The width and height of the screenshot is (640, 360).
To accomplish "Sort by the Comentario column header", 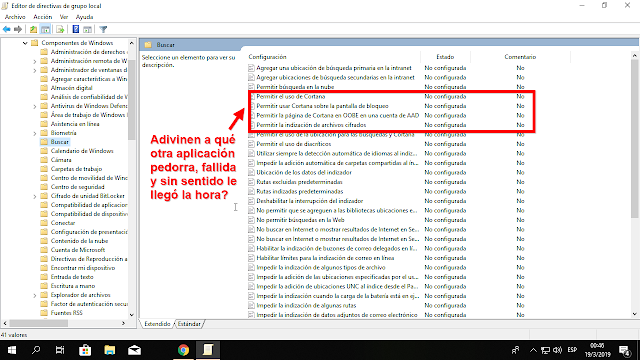I will coord(520,57).
